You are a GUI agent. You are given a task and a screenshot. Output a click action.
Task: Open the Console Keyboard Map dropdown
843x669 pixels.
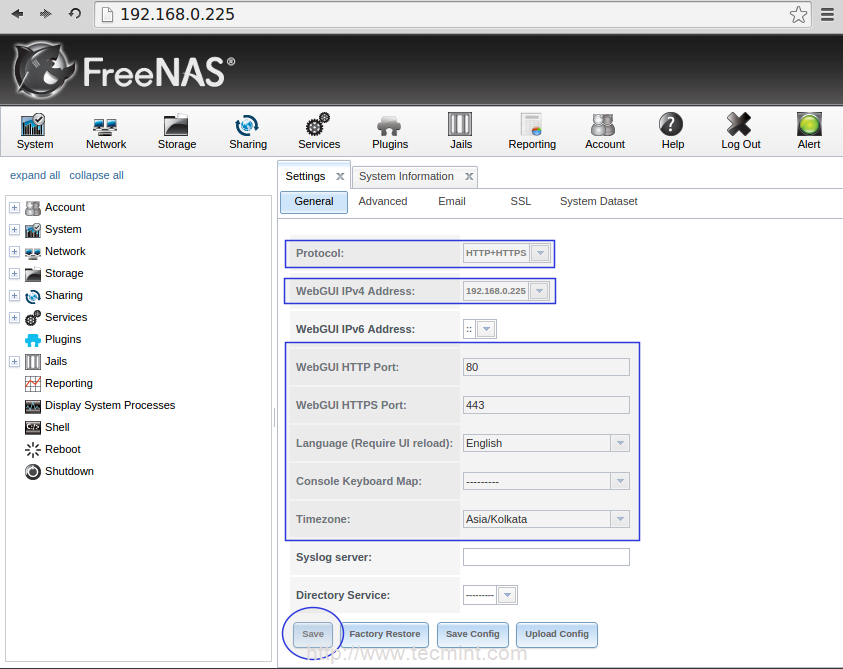tap(620, 481)
